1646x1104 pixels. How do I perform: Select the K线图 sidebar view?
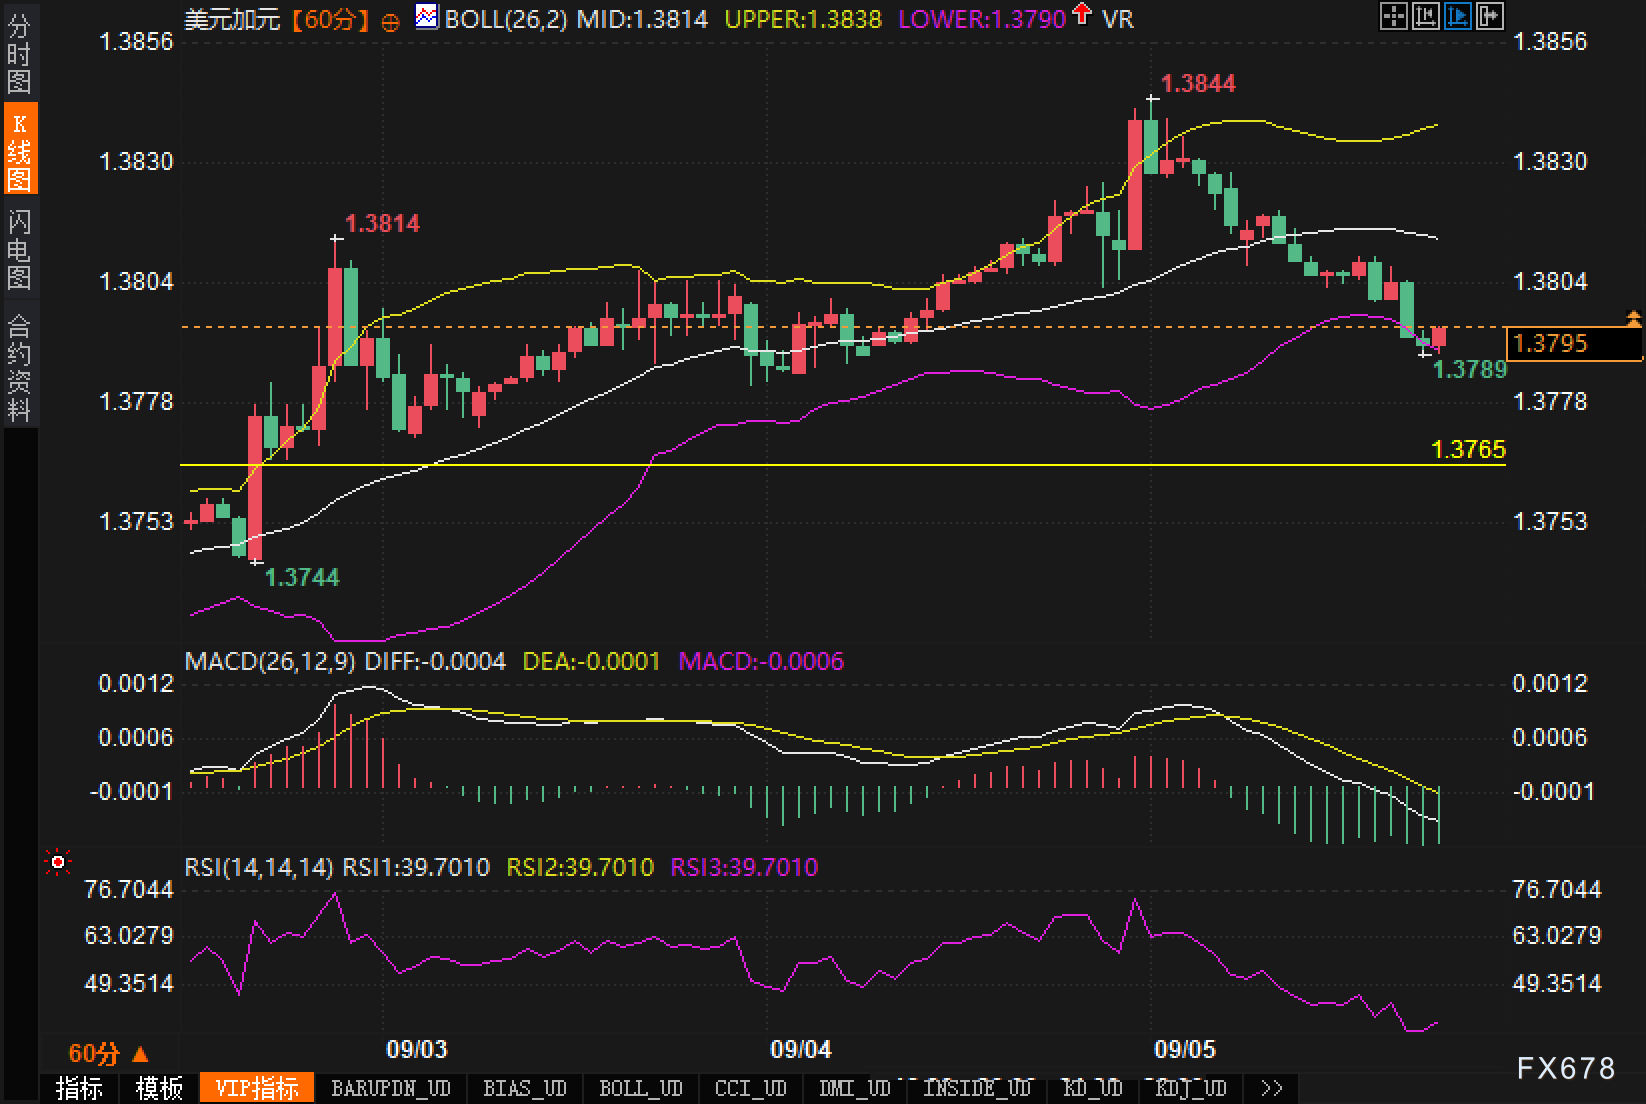19,150
